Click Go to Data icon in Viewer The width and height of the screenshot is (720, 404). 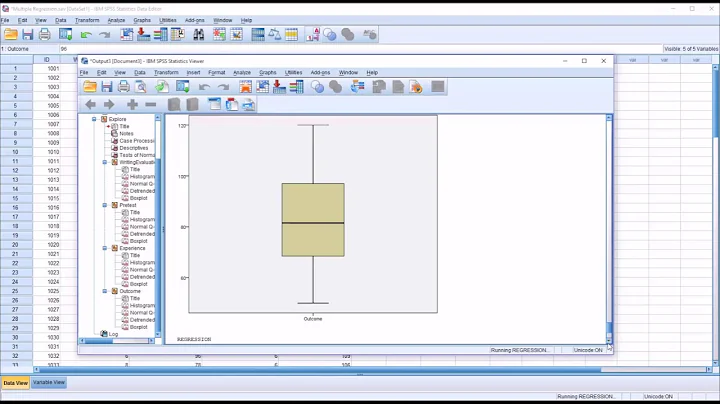coord(246,87)
